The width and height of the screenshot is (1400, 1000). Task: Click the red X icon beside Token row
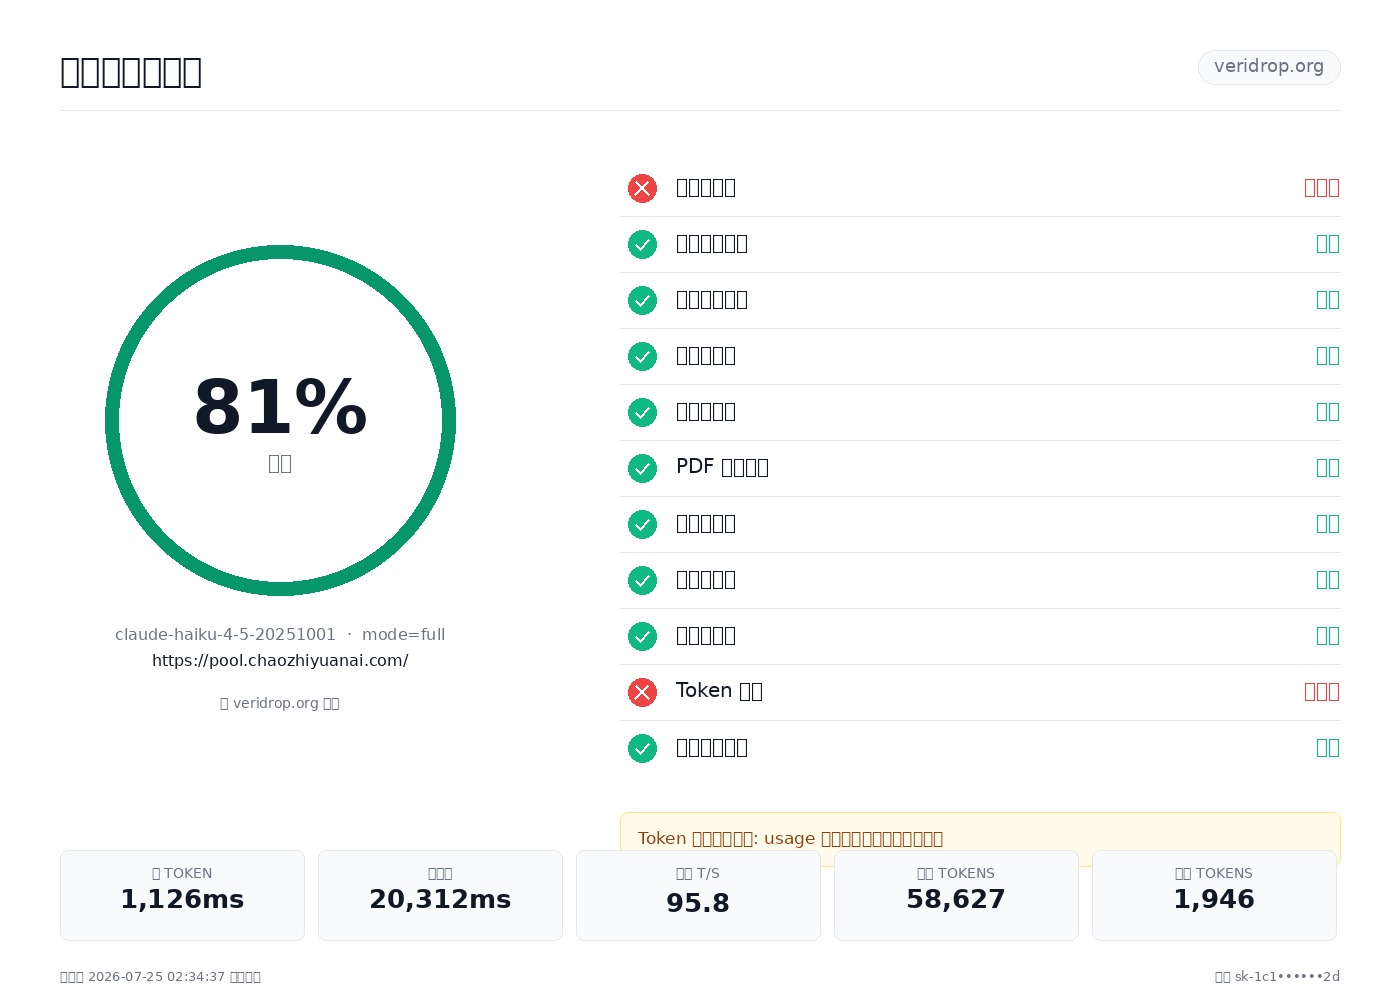click(642, 692)
